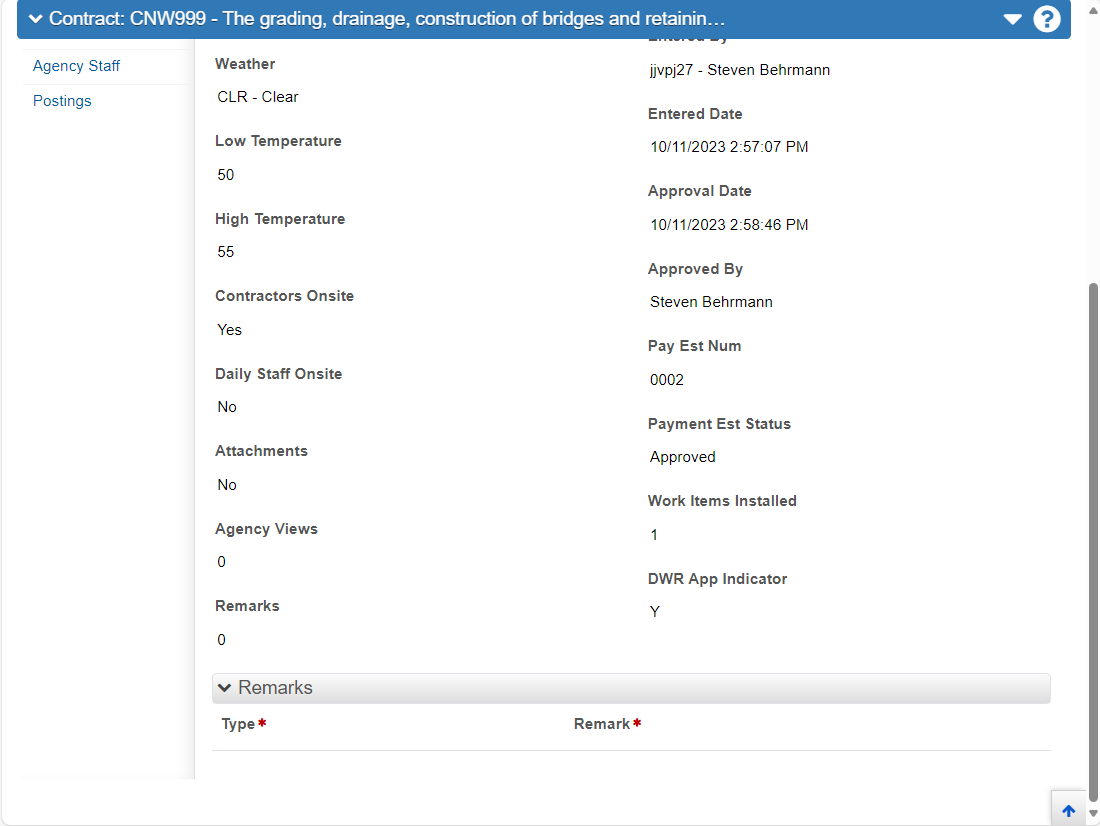Click the Approved payment estimate status
The image size is (1100, 826).
(x=683, y=458)
